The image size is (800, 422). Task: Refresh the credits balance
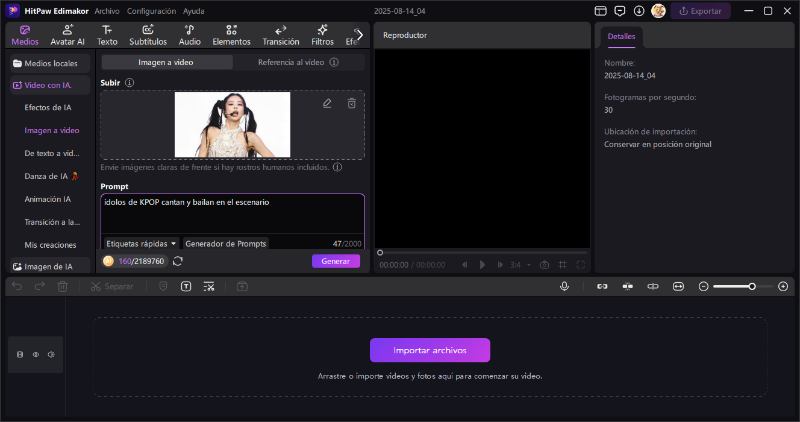178,261
